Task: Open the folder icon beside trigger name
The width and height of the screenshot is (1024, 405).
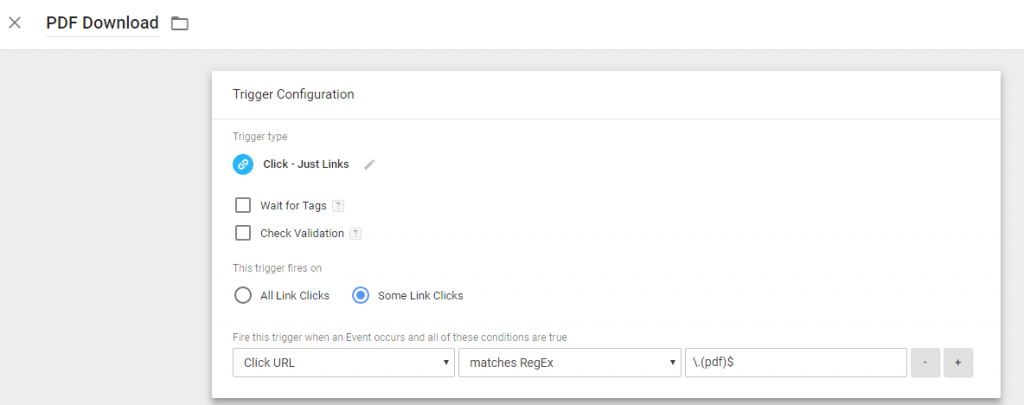Action: click(180, 24)
